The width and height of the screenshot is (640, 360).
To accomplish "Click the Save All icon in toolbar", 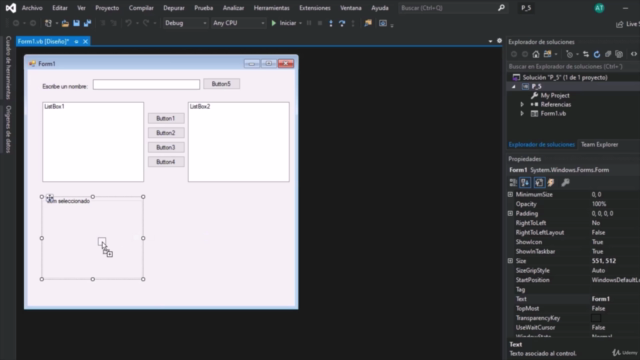I will tap(87, 23).
